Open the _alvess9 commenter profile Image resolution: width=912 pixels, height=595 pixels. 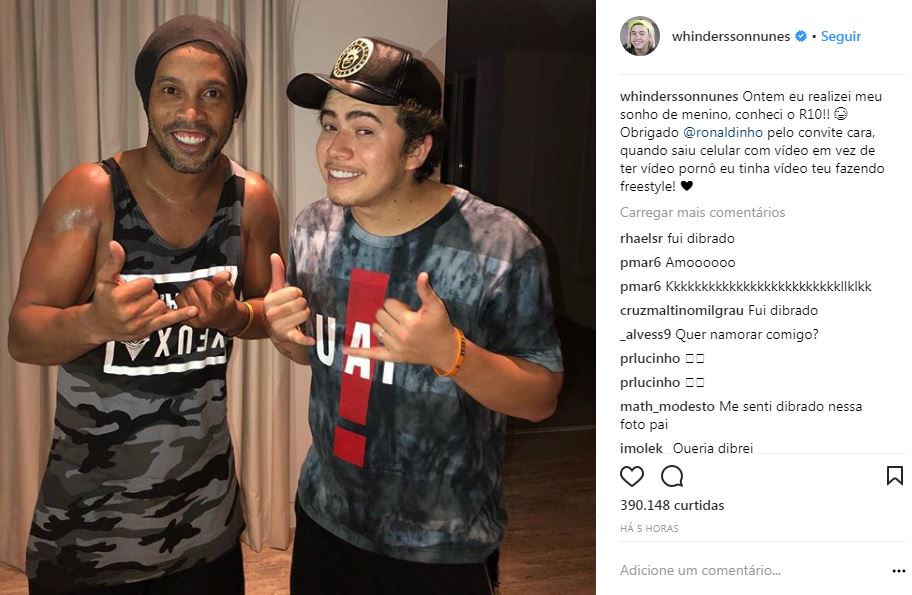click(x=646, y=334)
